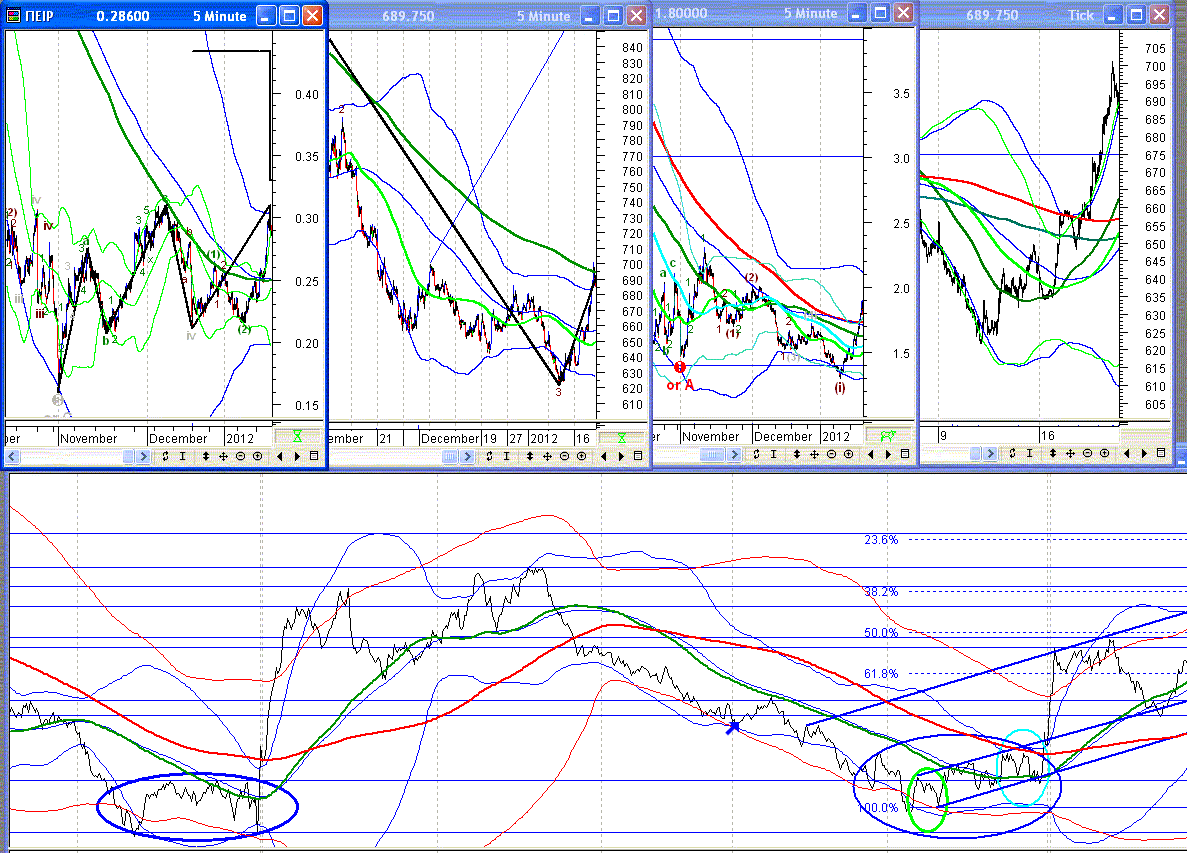Click the left triangle in the Tick window
Screen dimensions: 1187x853
[x=1126, y=453]
